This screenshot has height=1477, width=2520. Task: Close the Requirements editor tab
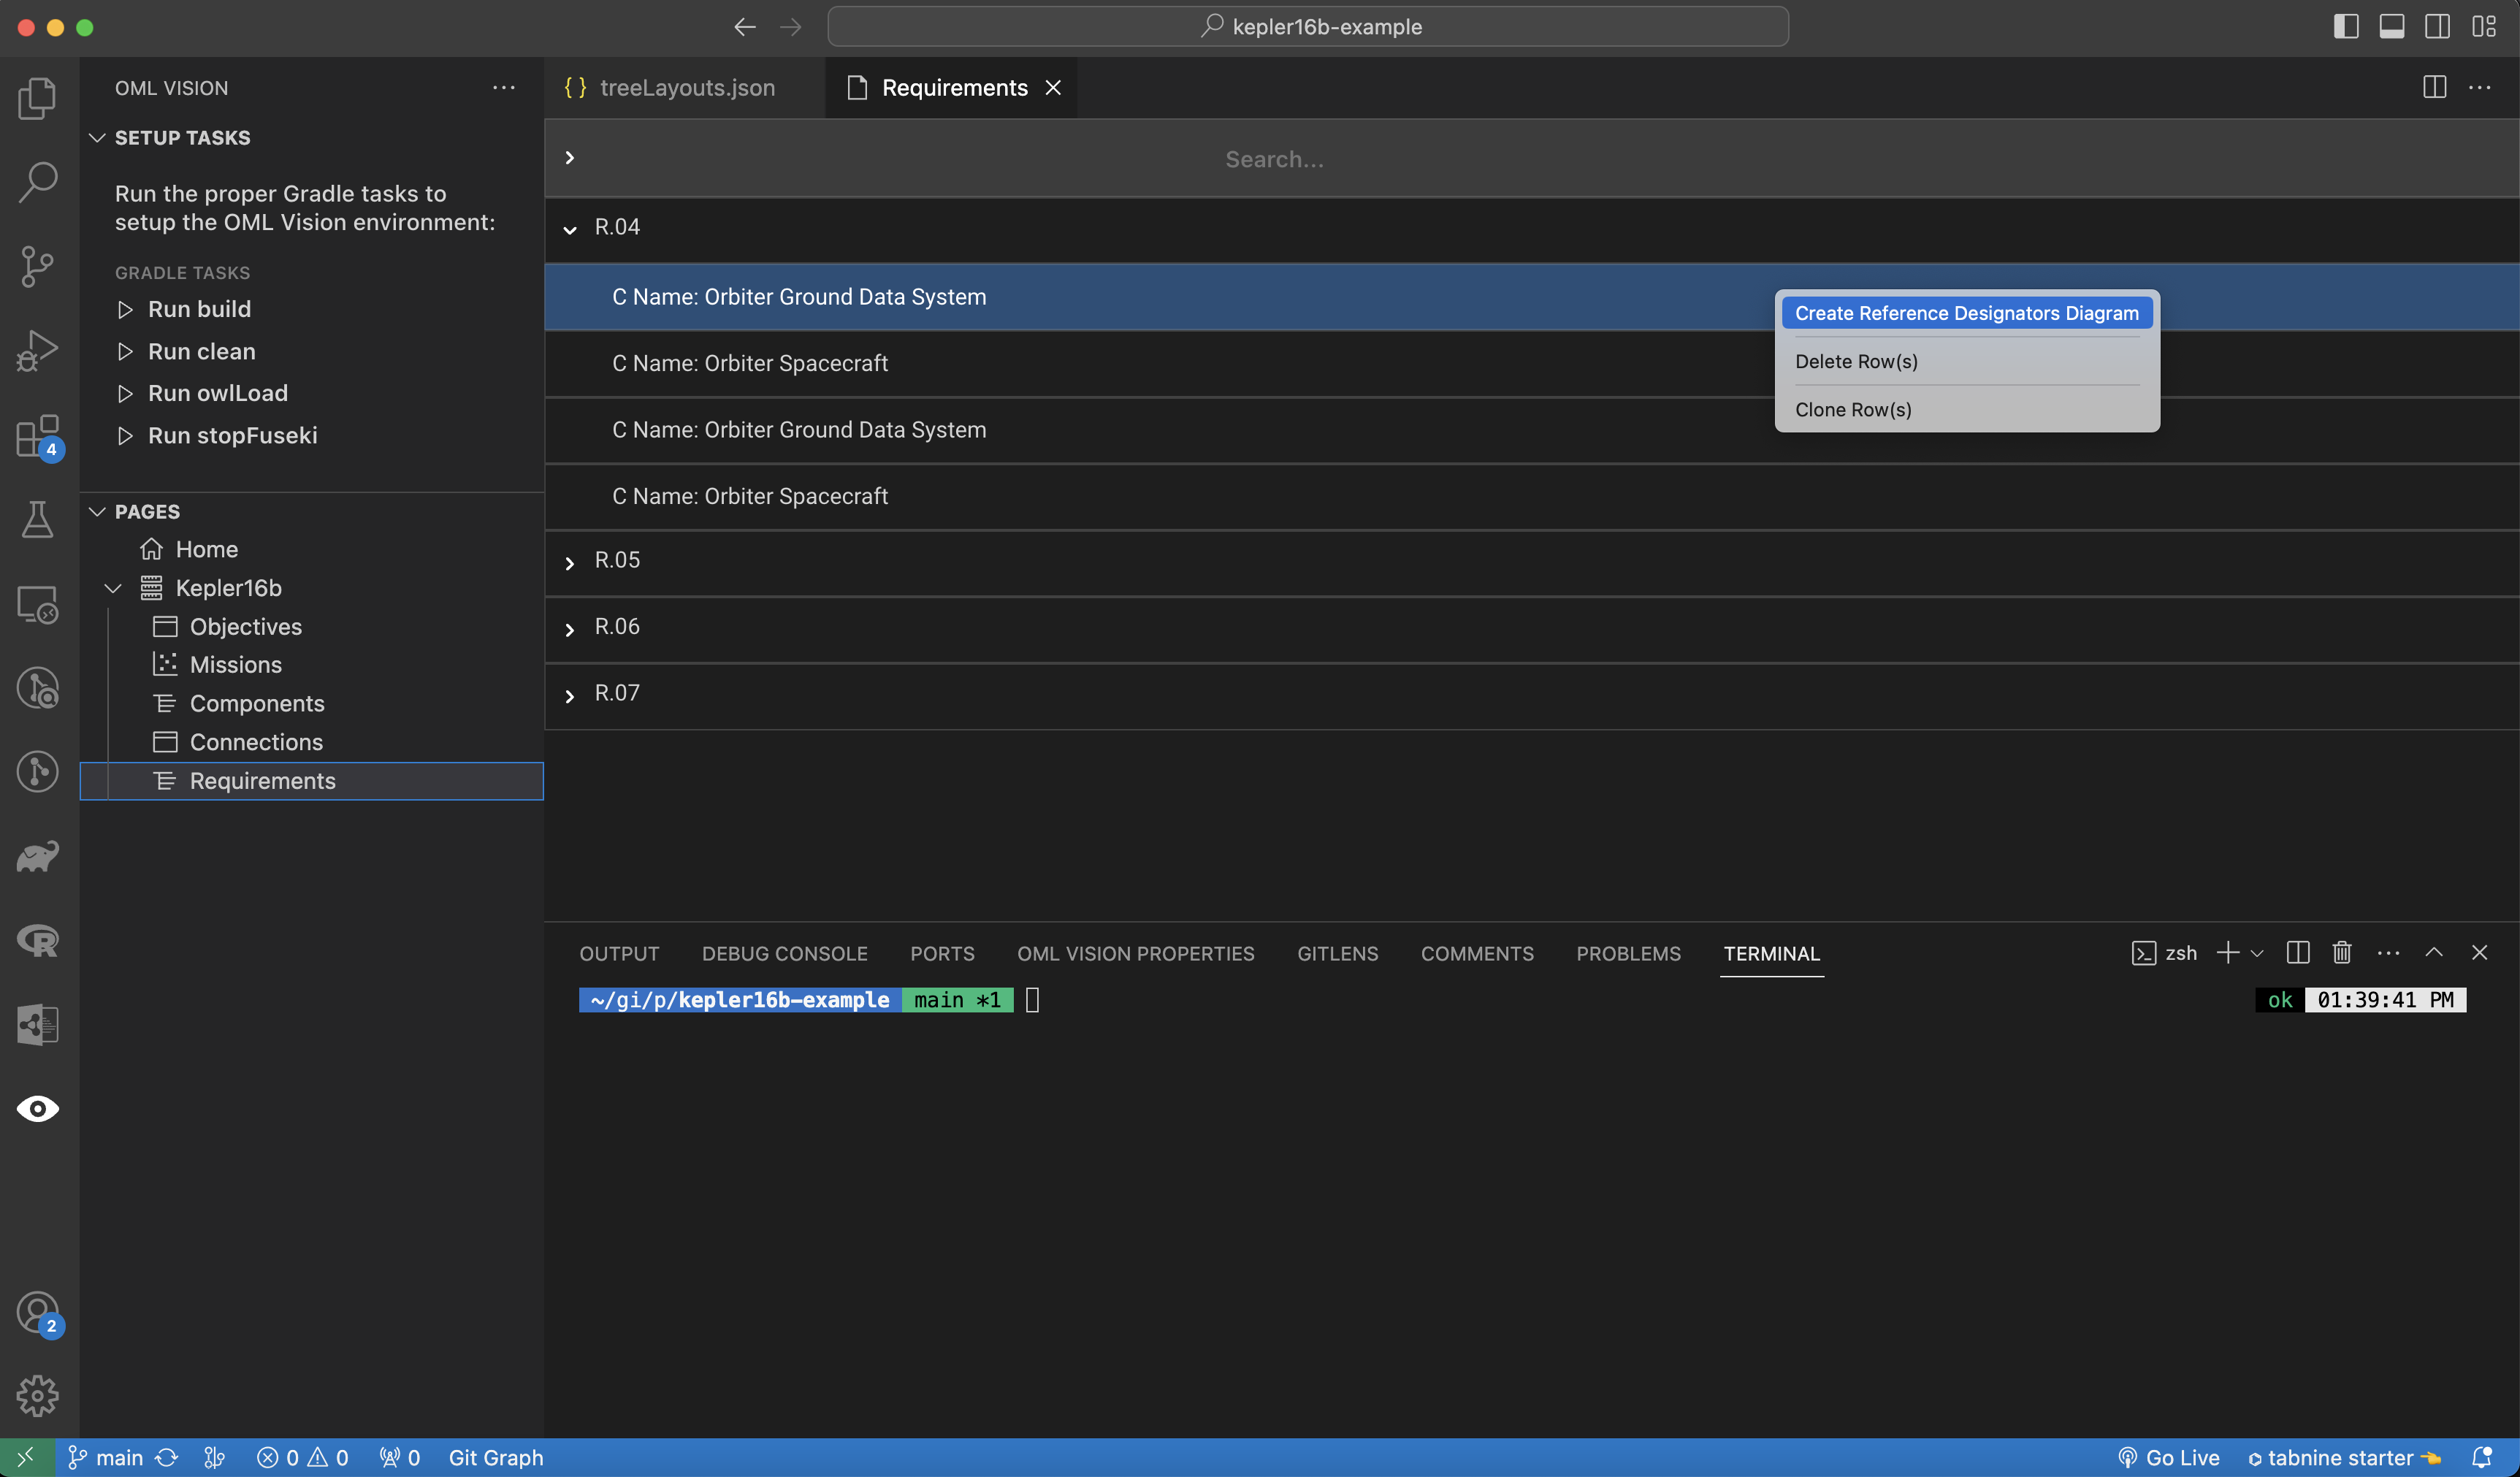[1053, 87]
